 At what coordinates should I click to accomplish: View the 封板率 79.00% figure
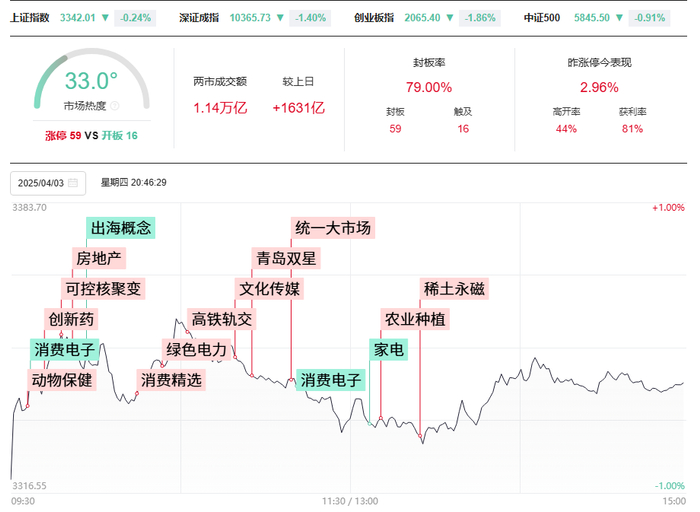point(429,87)
